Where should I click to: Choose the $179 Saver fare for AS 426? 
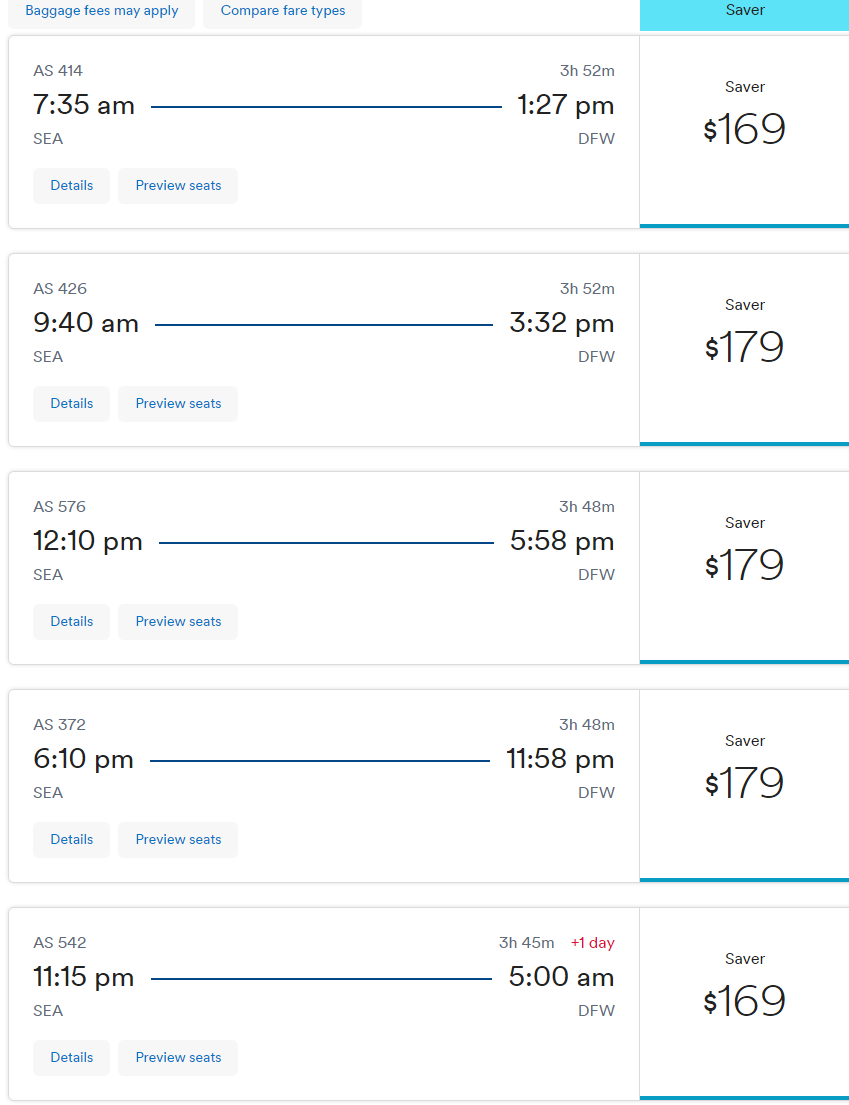click(x=745, y=350)
